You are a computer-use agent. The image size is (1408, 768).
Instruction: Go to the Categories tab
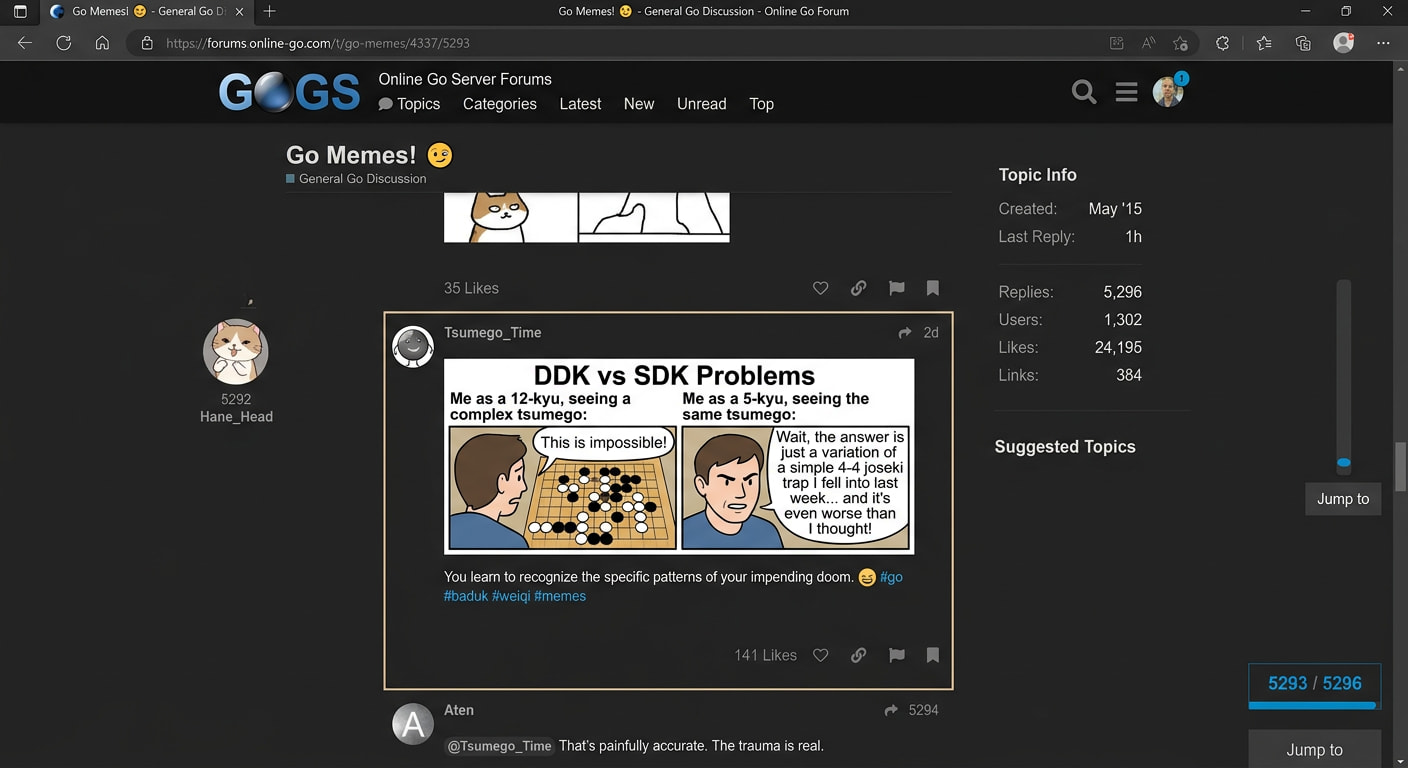(x=499, y=104)
